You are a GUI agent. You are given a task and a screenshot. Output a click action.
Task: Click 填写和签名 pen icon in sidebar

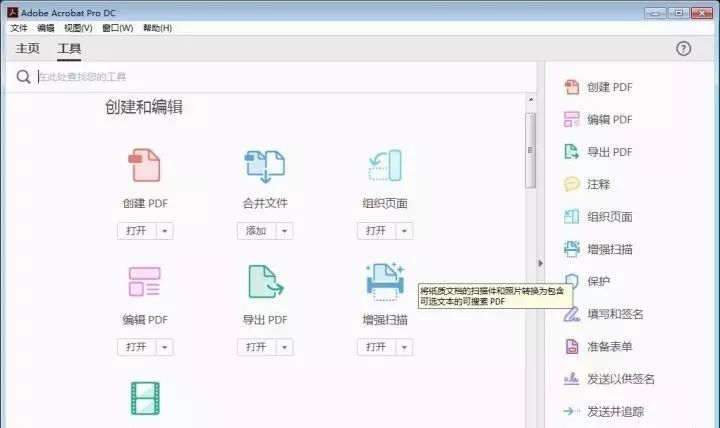[572, 314]
